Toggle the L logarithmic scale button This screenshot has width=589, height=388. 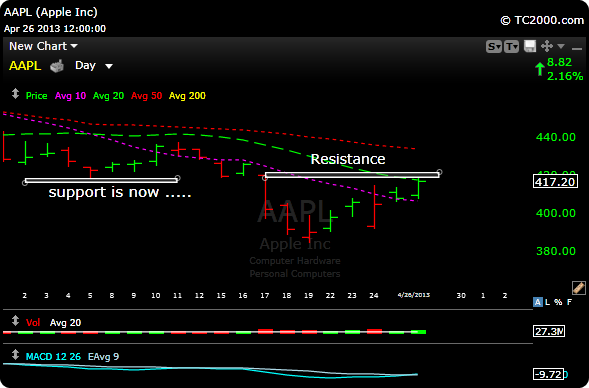point(548,302)
